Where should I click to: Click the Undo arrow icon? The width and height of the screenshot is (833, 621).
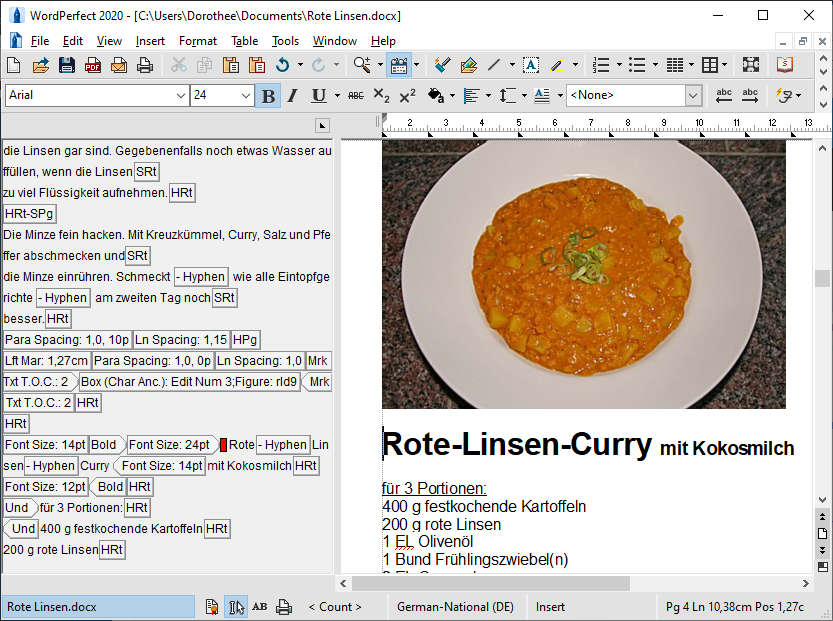[282, 66]
